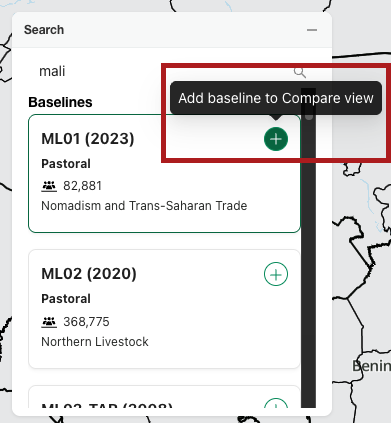Screen dimensions: 391x423
Task: Click Pastoral label in ML02 card
Action: pos(66,299)
